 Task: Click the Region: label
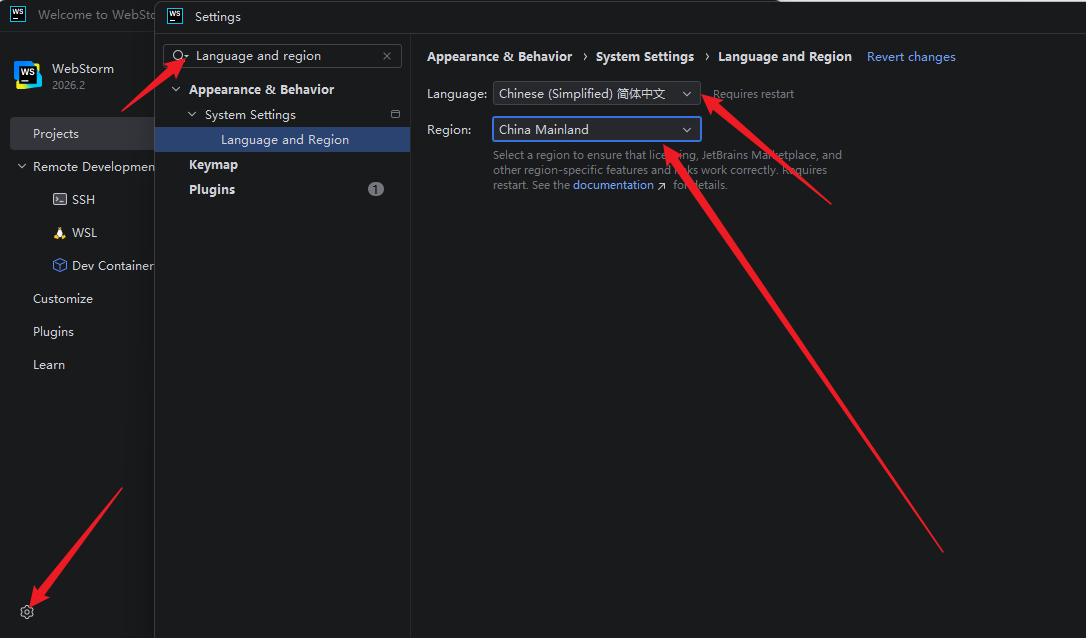coord(449,130)
